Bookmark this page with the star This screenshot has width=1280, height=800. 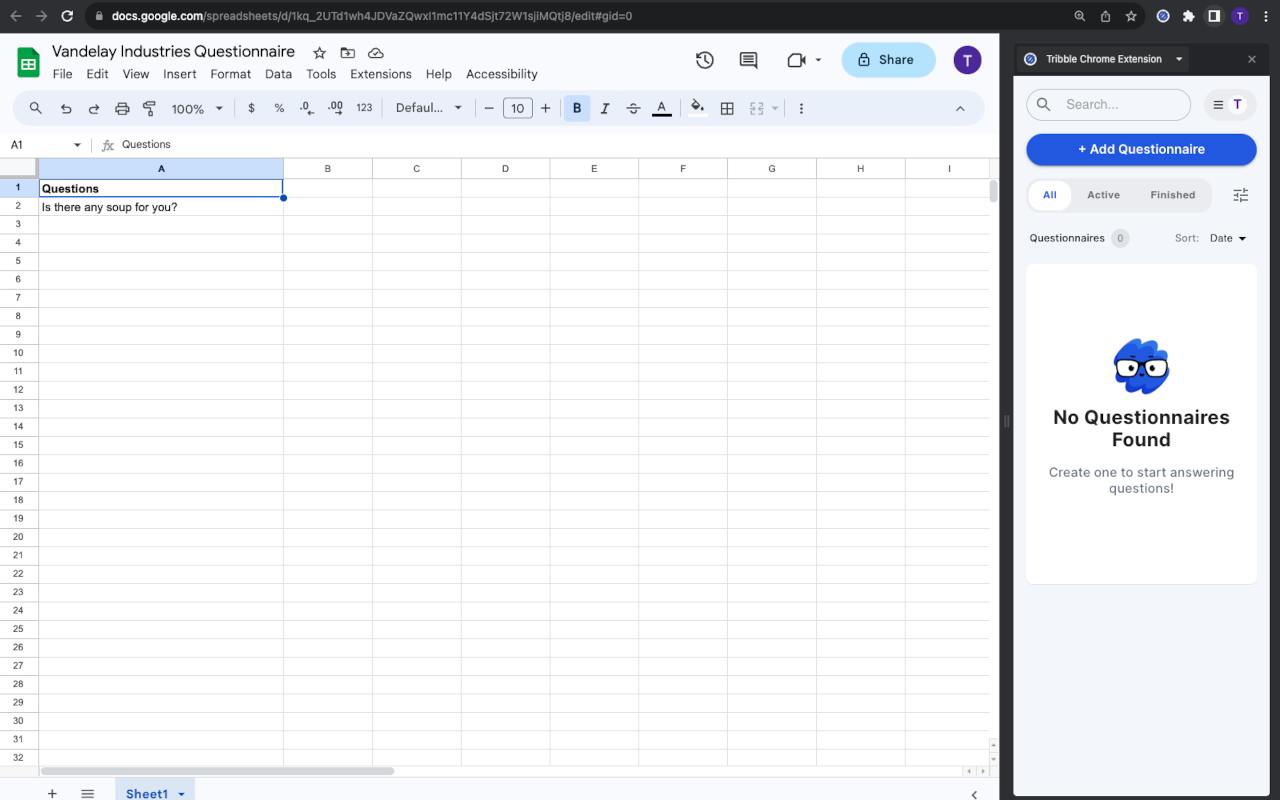coord(1131,16)
